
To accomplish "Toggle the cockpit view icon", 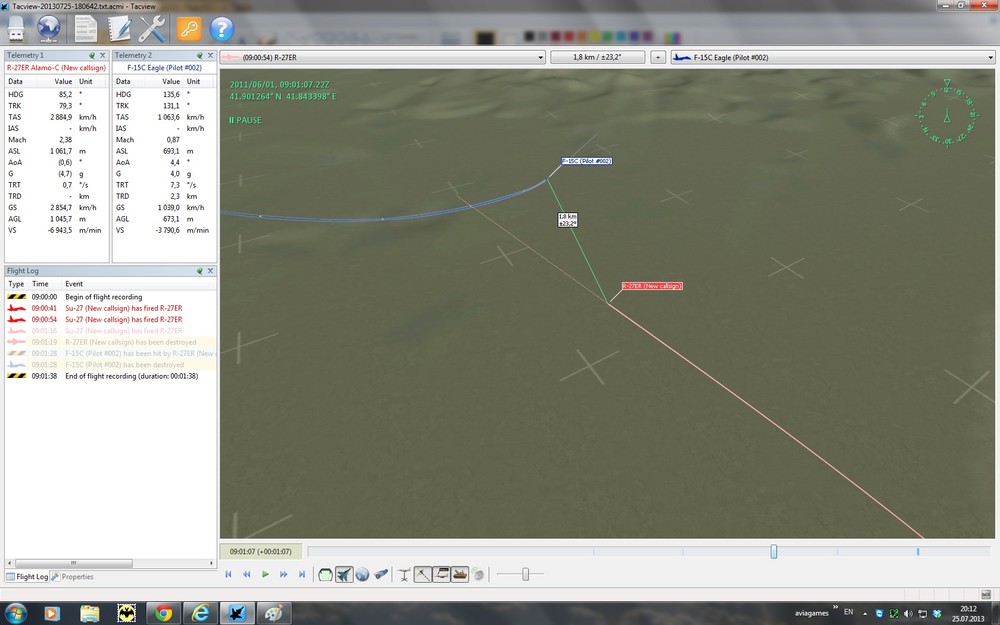I will click(325, 575).
